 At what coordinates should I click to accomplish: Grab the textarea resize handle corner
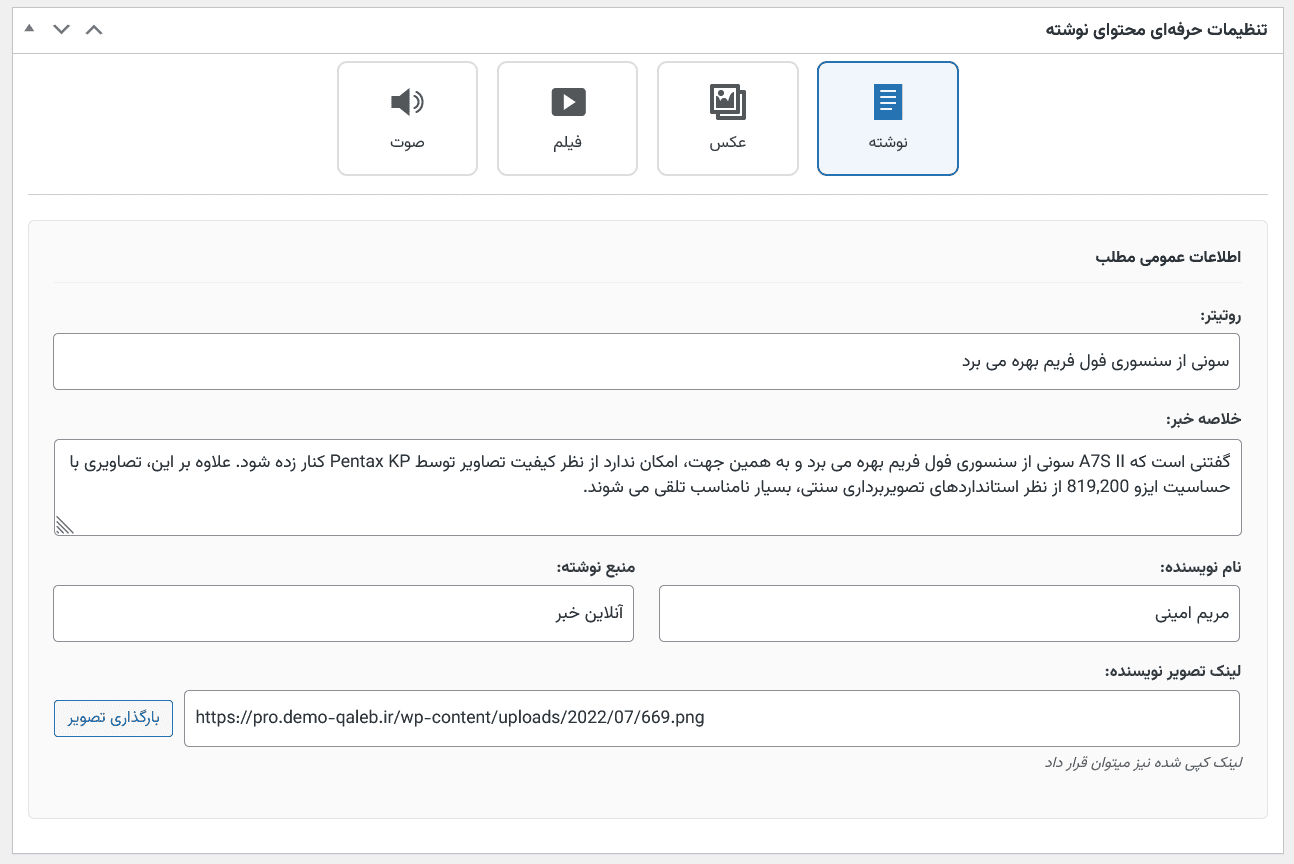pyautogui.click(x=64, y=526)
